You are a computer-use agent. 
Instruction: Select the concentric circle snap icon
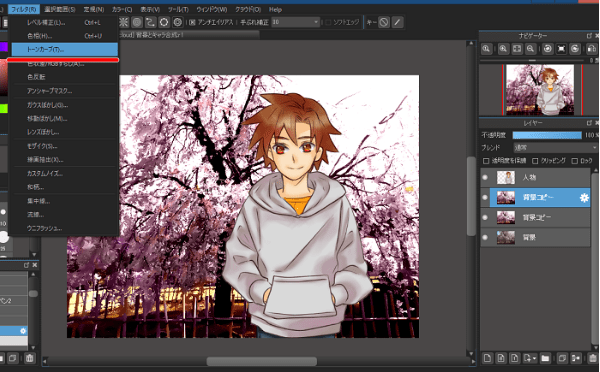coord(137,22)
